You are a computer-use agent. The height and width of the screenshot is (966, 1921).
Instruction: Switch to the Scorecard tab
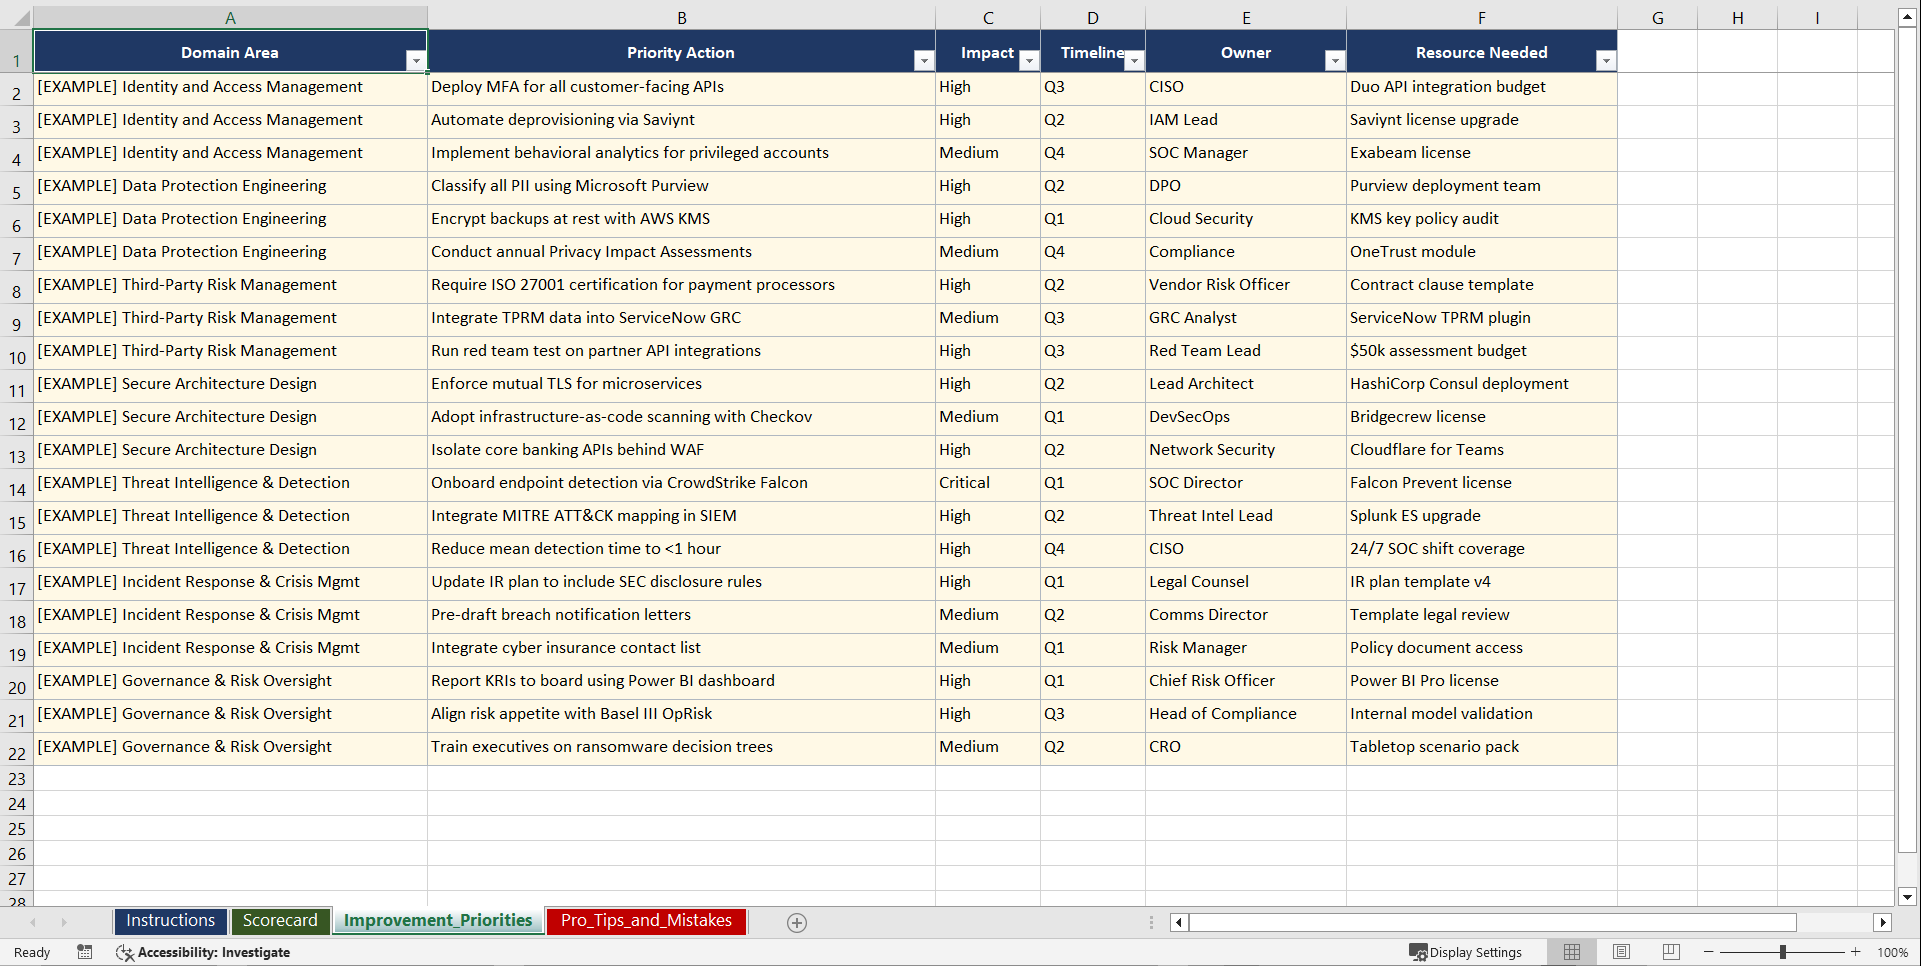coord(280,921)
